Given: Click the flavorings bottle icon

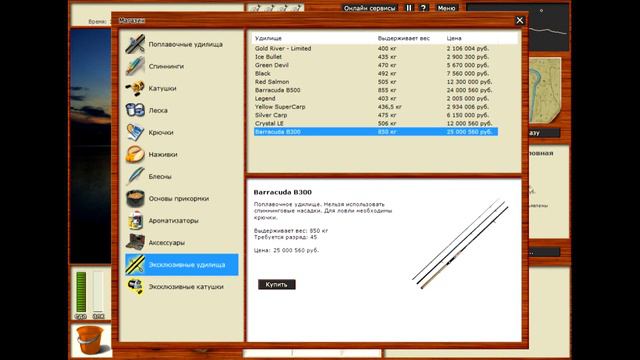Looking at the screenshot, I should point(135,220).
